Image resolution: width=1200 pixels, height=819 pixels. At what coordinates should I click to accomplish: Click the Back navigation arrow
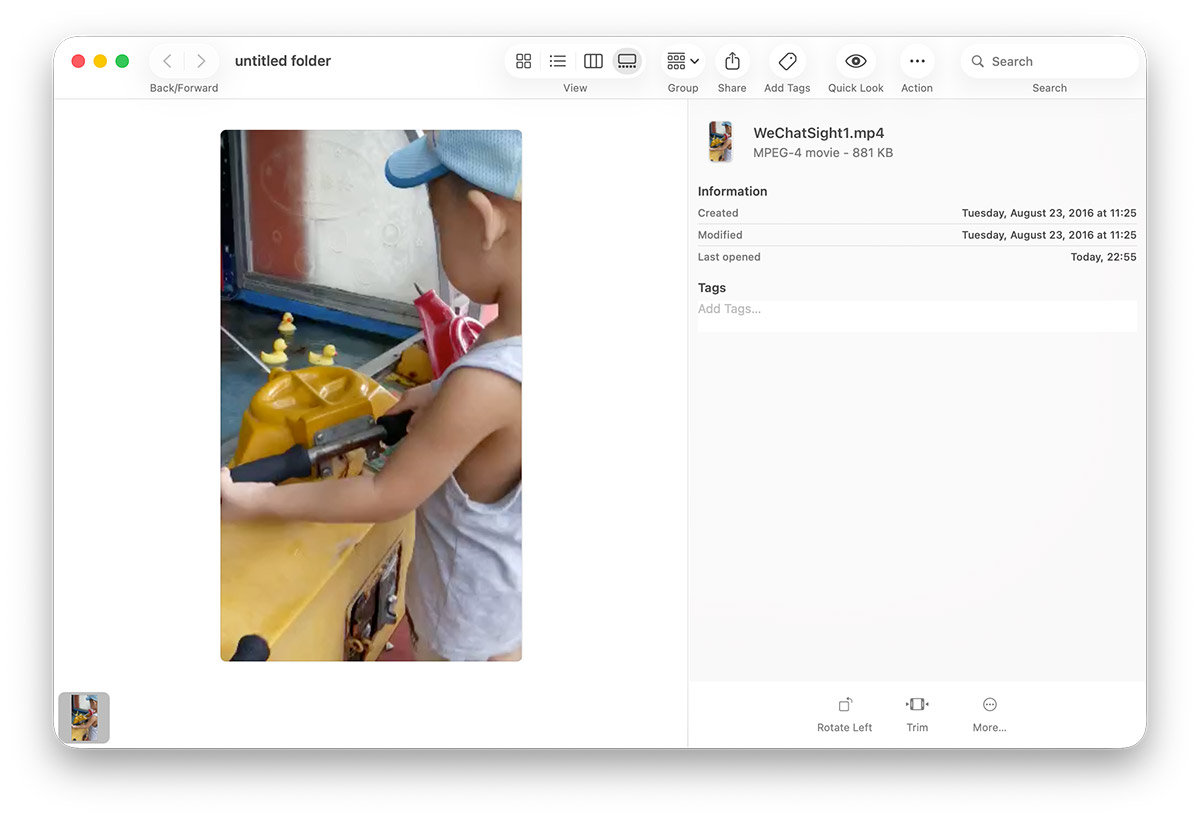pyautogui.click(x=166, y=61)
